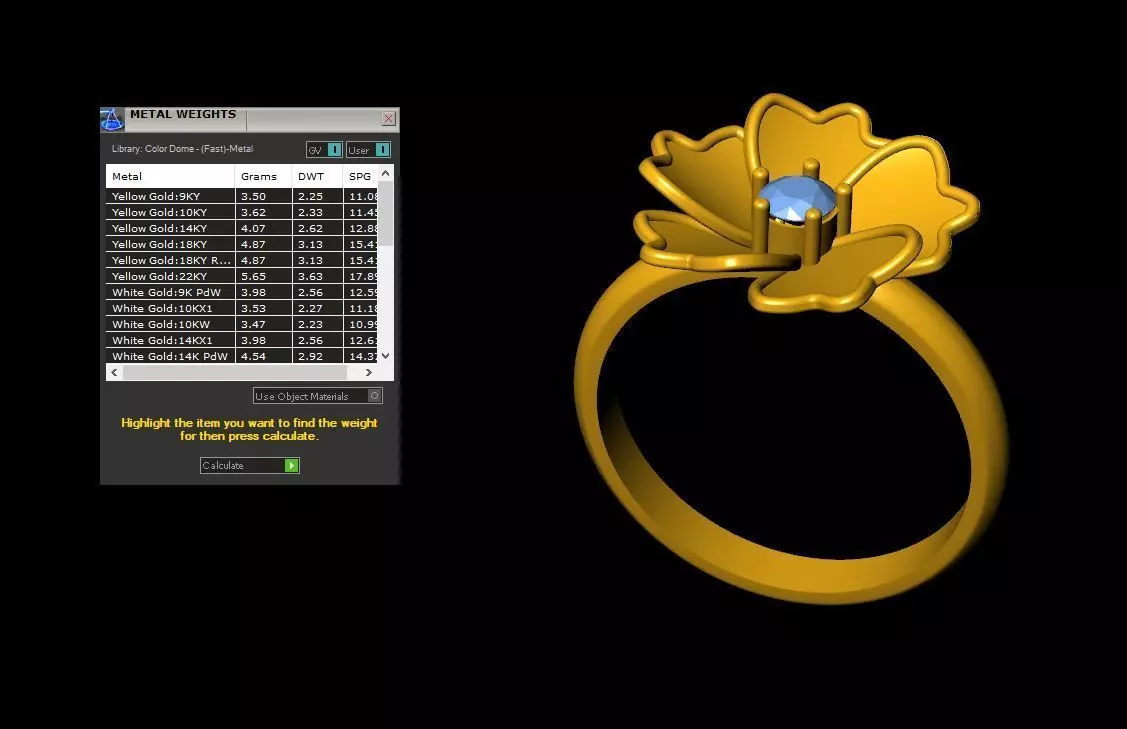This screenshot has width=1127, height=729.
Task: Click the horizontal scrollbar thumb
Action: pyautogui.click(x=235, y=372)
